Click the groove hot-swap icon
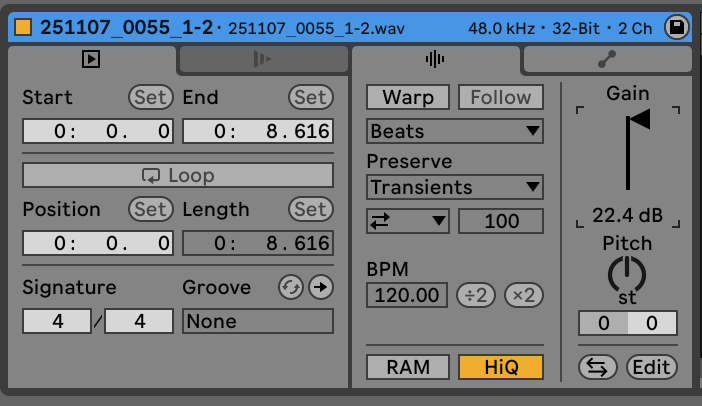This screenshot has height=406, width=702. pos(291,288)
